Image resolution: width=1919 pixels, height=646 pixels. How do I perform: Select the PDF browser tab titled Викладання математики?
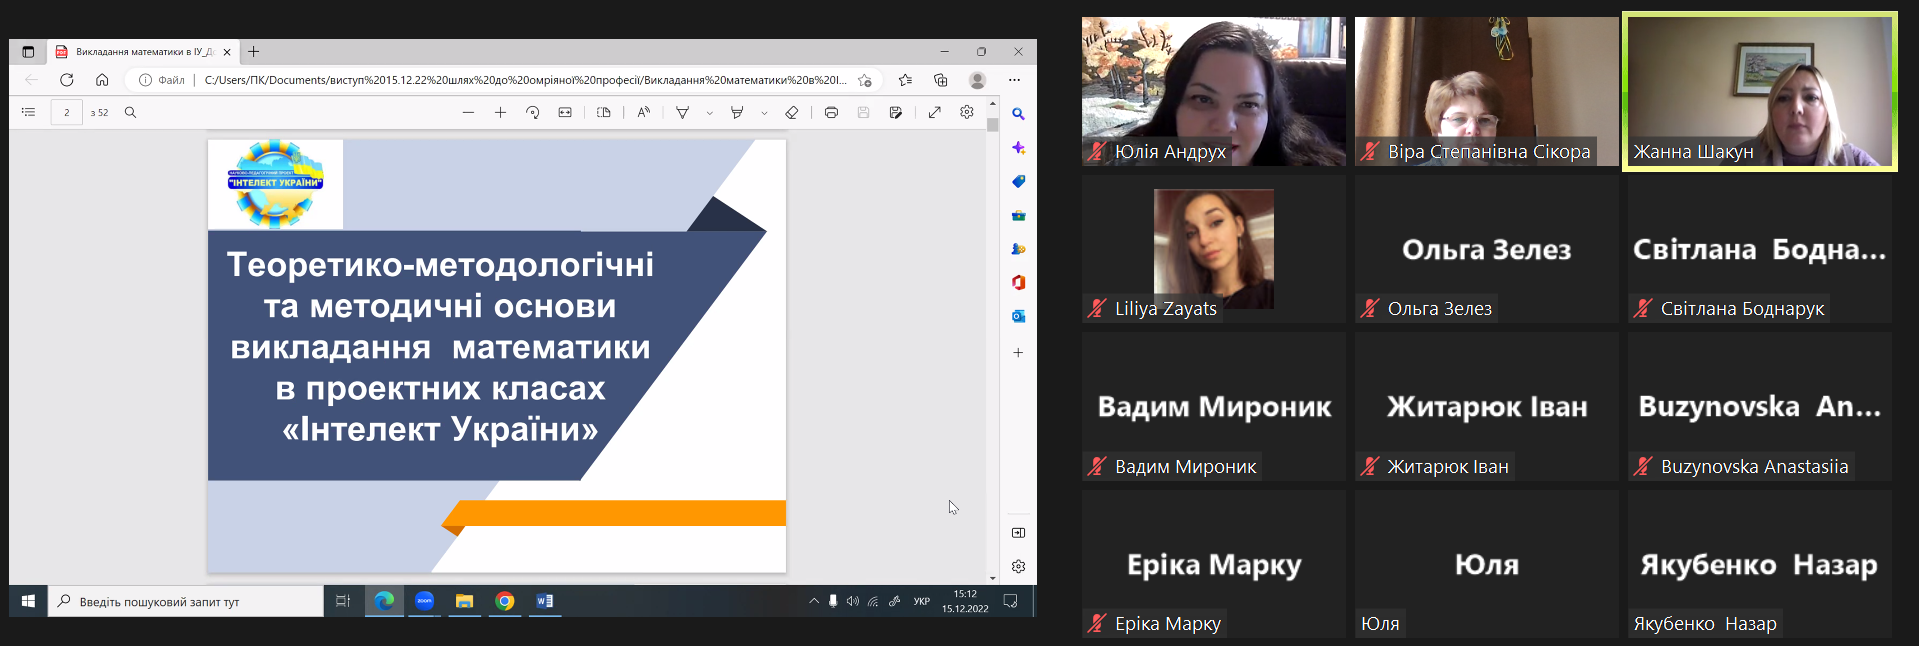pos(145,51)
